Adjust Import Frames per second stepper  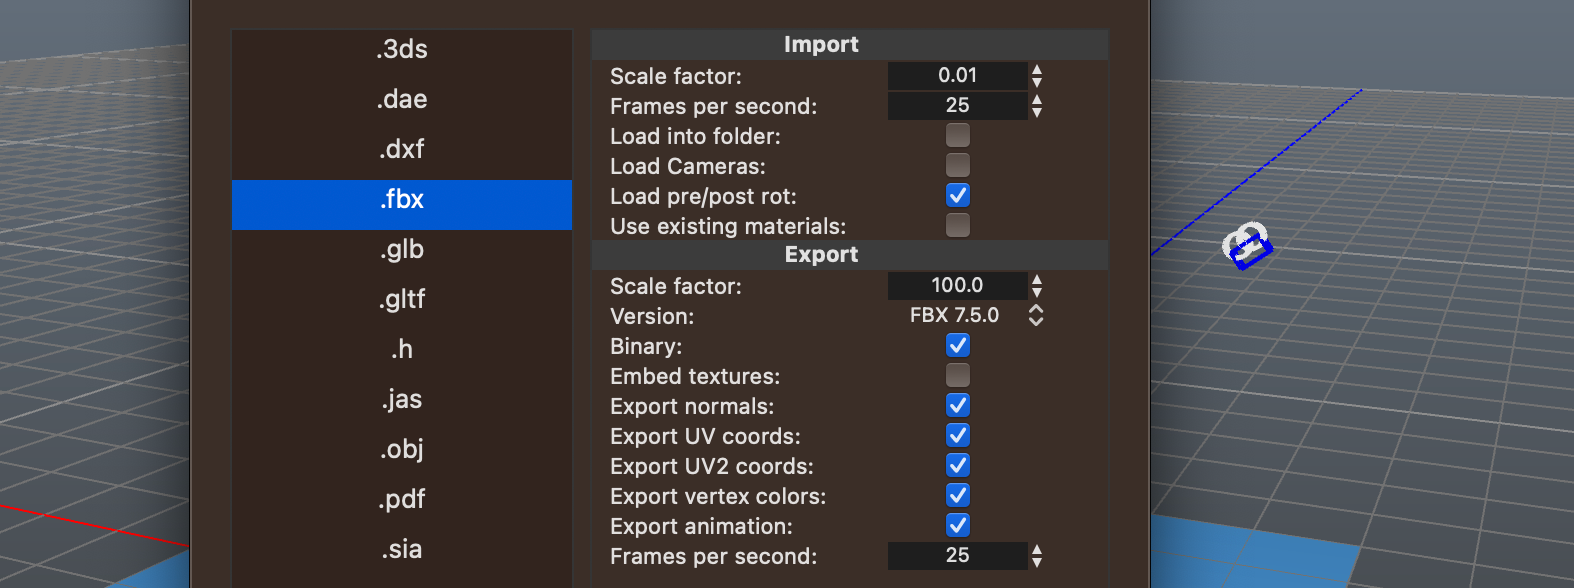(1037, 106)
